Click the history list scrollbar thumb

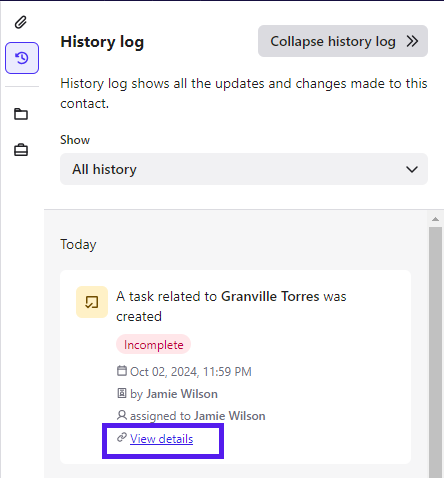point(435,352)
